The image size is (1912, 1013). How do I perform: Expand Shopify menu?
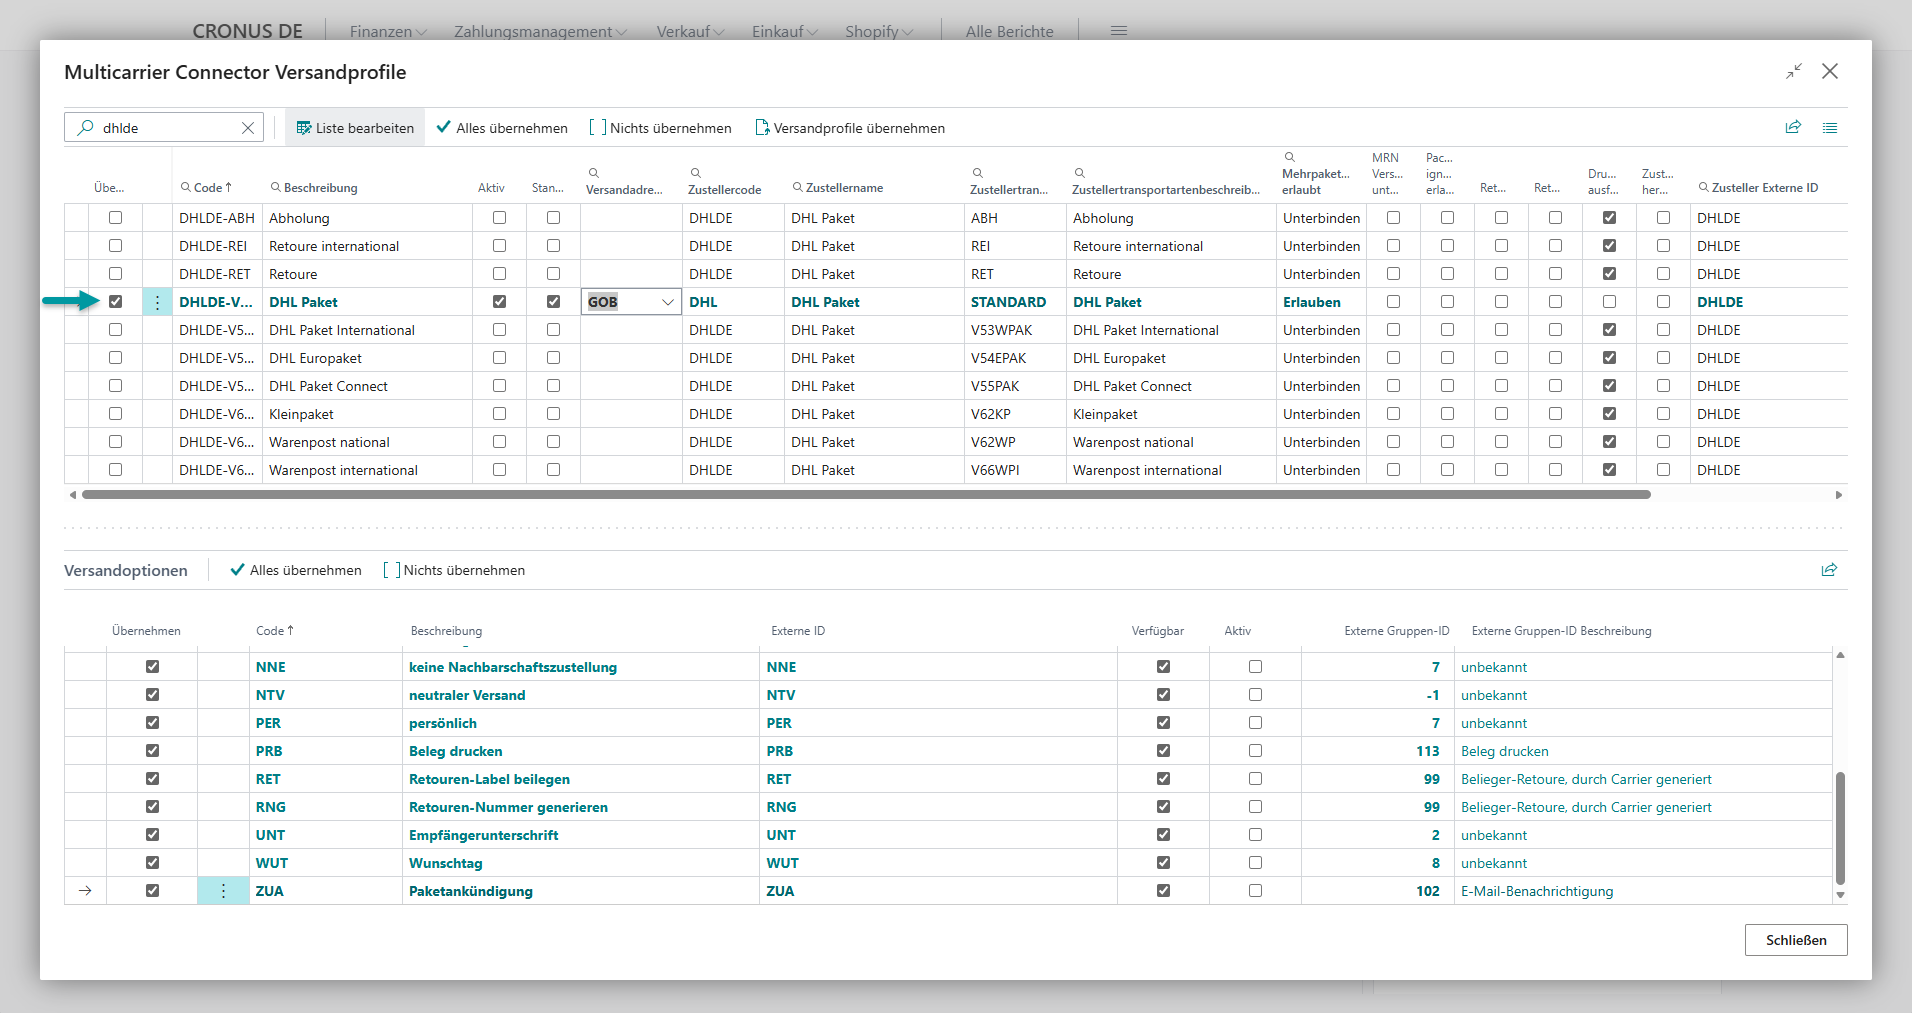tap(879, 31)
